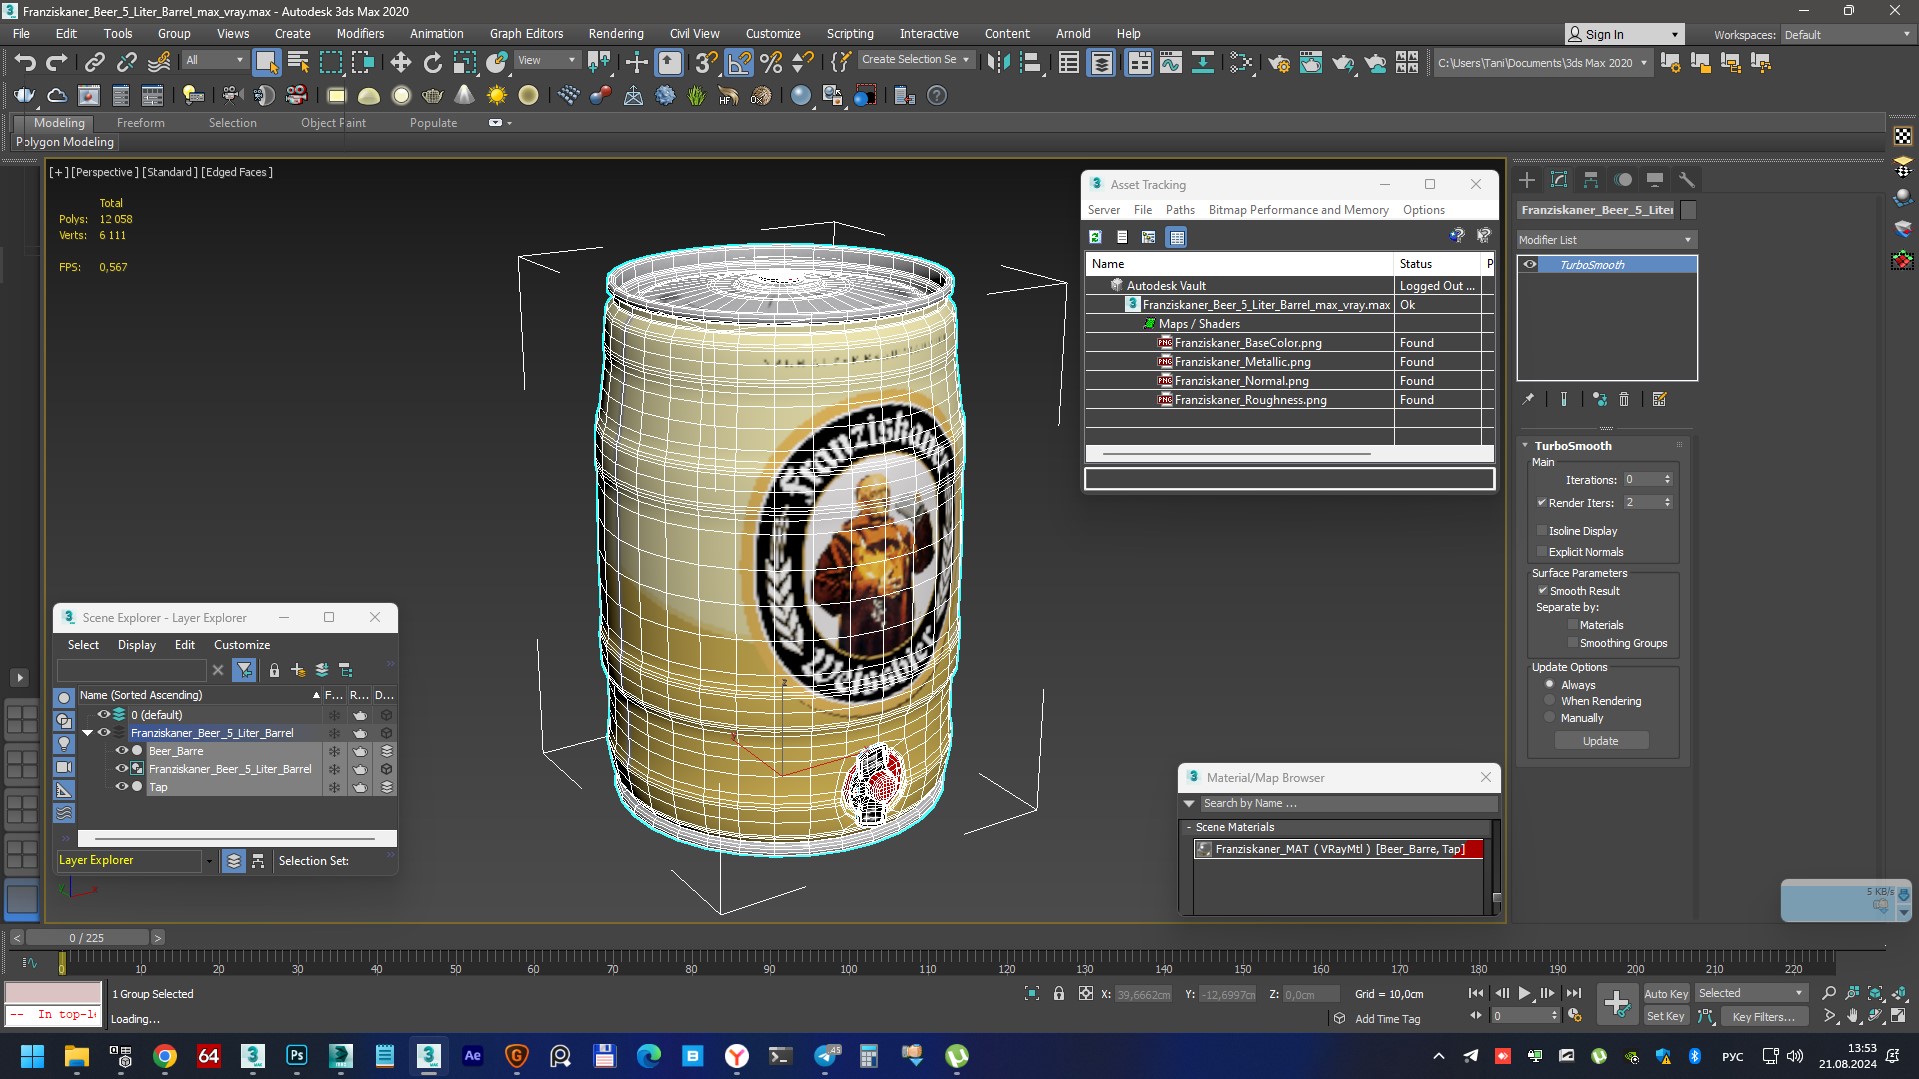Open the View reference coordinate dropdown
The height and width of the screenshot is (1079, 1919).
546,60
